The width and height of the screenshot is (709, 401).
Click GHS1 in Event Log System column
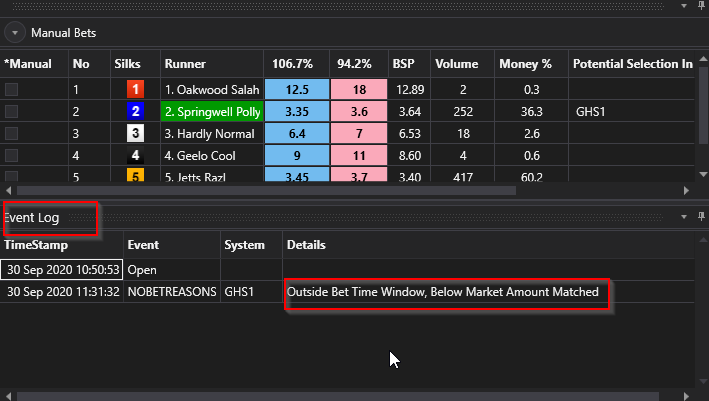point(239,292)
